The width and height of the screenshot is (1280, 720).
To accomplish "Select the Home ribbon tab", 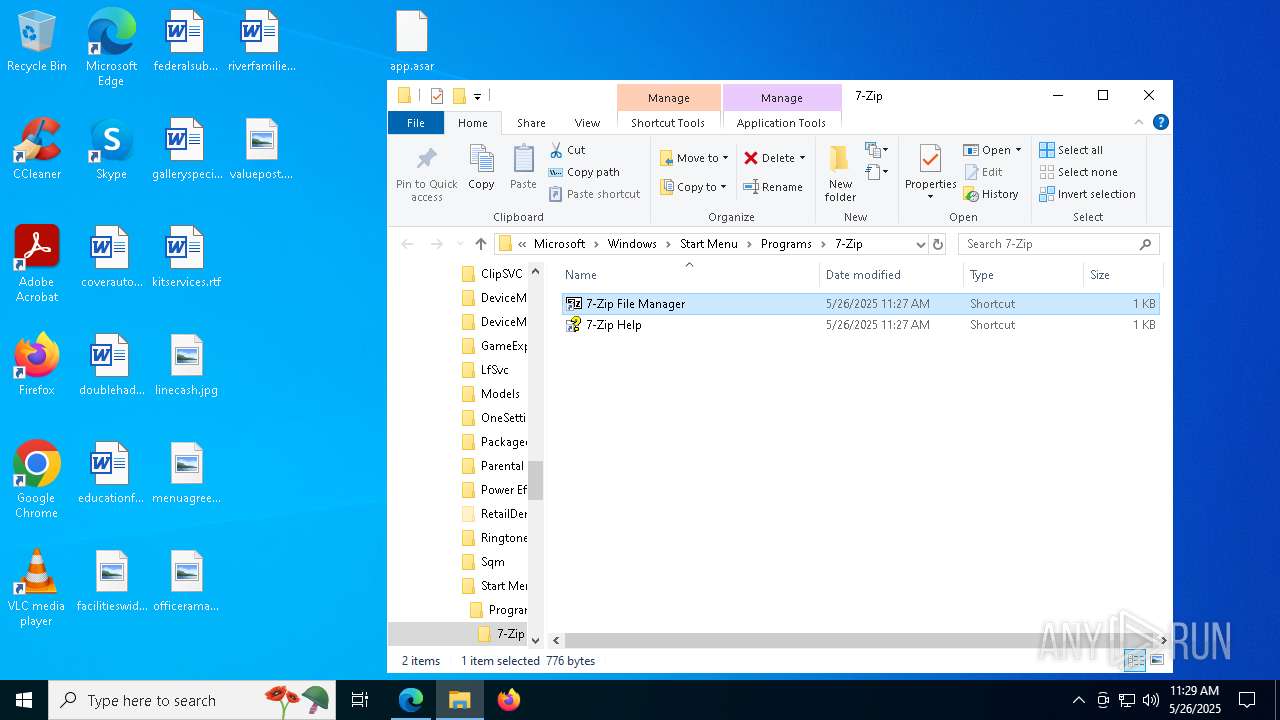I will pos(473,123).
